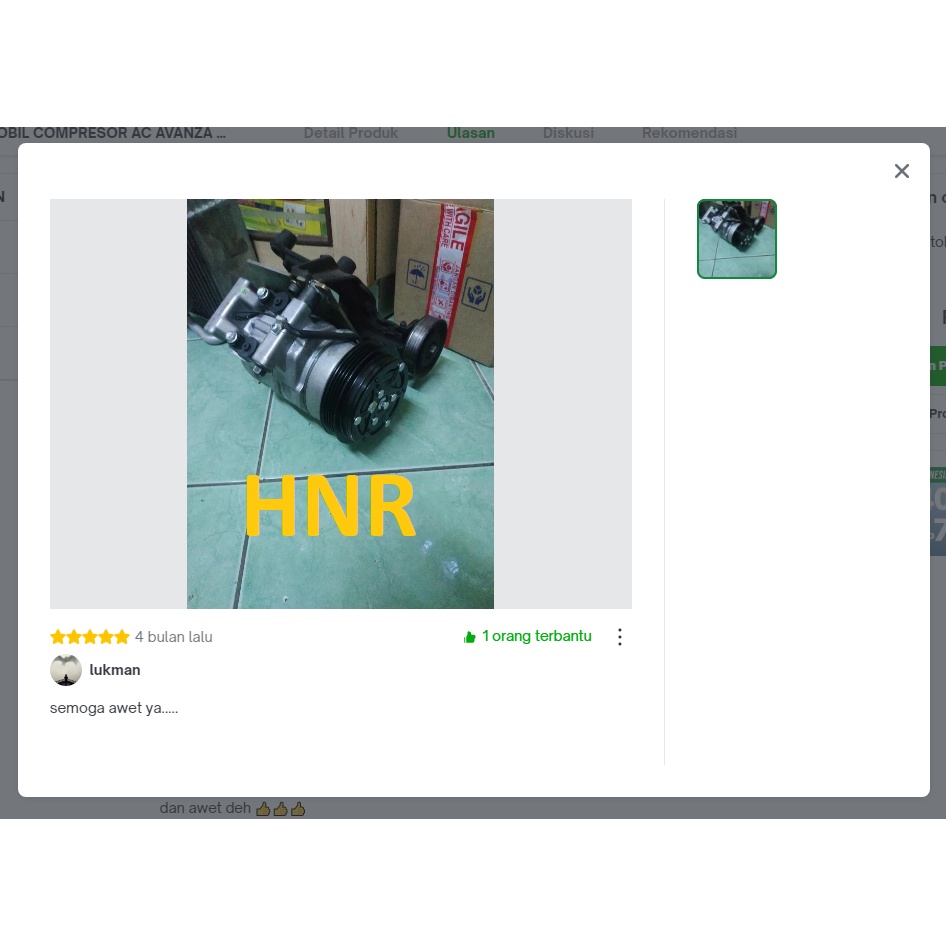Click the 'semoga awet ya' review text

coord(114,708)
